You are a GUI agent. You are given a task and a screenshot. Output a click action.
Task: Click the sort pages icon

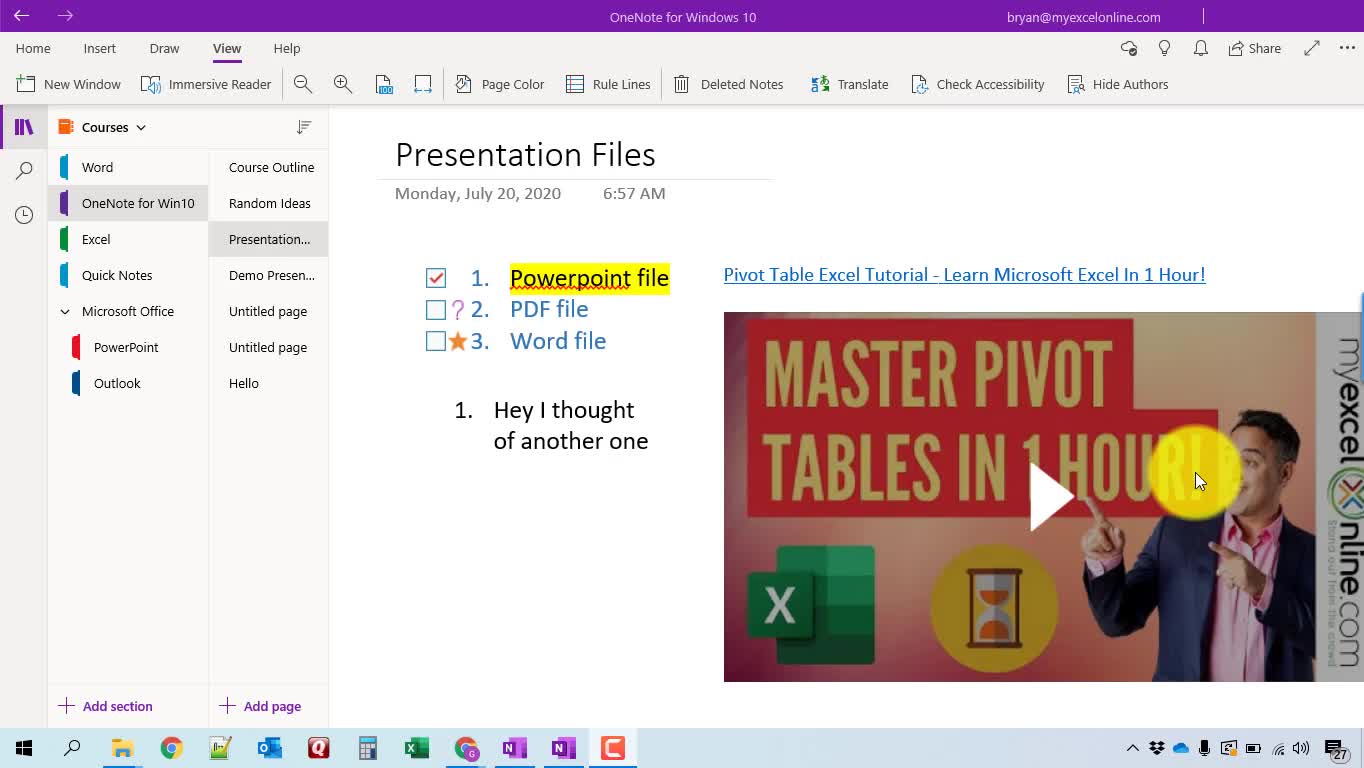(304, 127)
